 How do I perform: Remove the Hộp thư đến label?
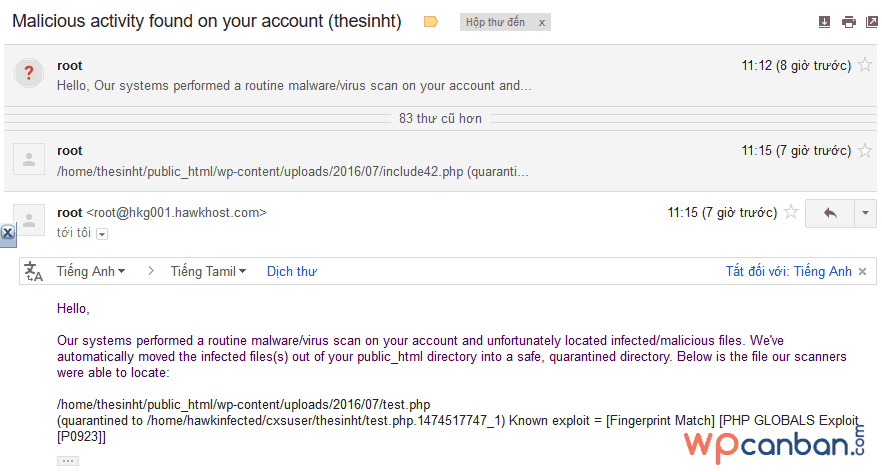point(542,23)
